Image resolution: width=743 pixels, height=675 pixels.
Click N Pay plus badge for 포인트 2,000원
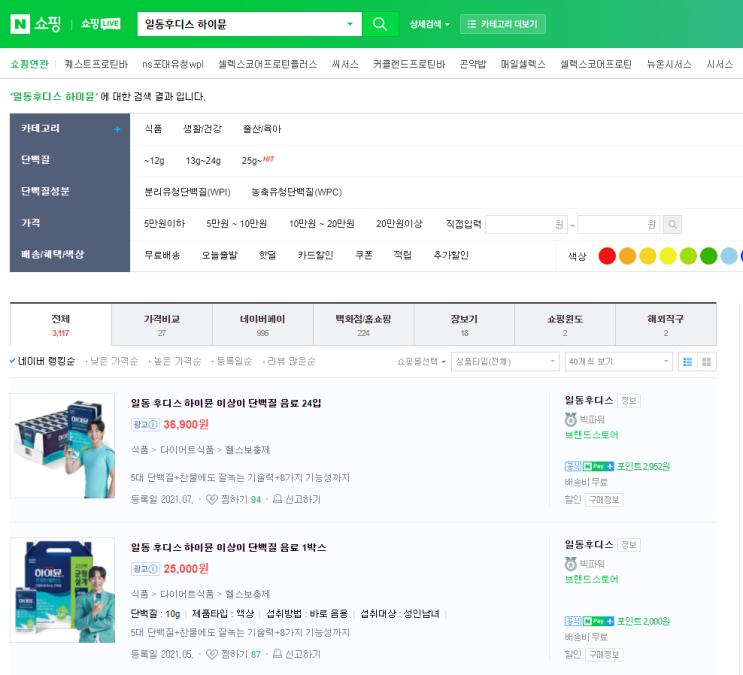coord(598,621)
